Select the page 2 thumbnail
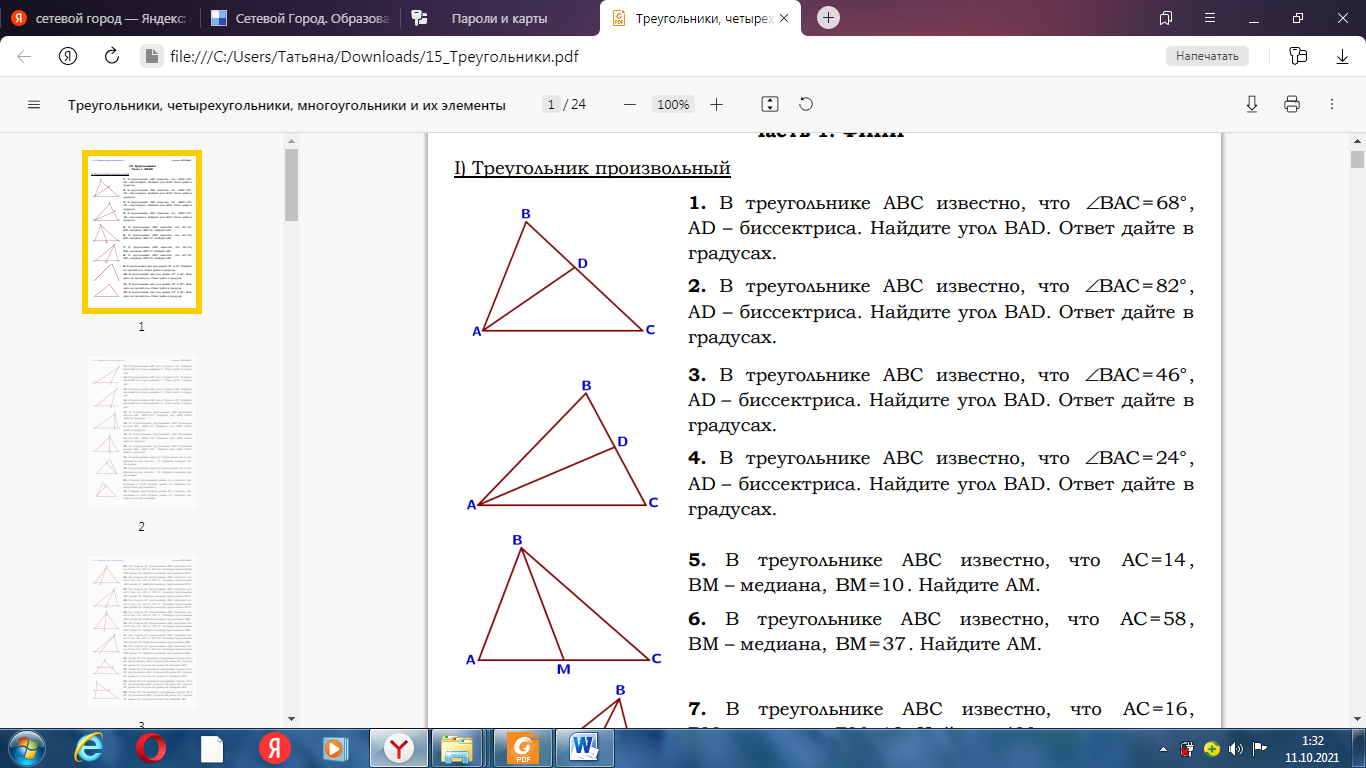The height and width of the screenshot is (768, 1366). 142,433
